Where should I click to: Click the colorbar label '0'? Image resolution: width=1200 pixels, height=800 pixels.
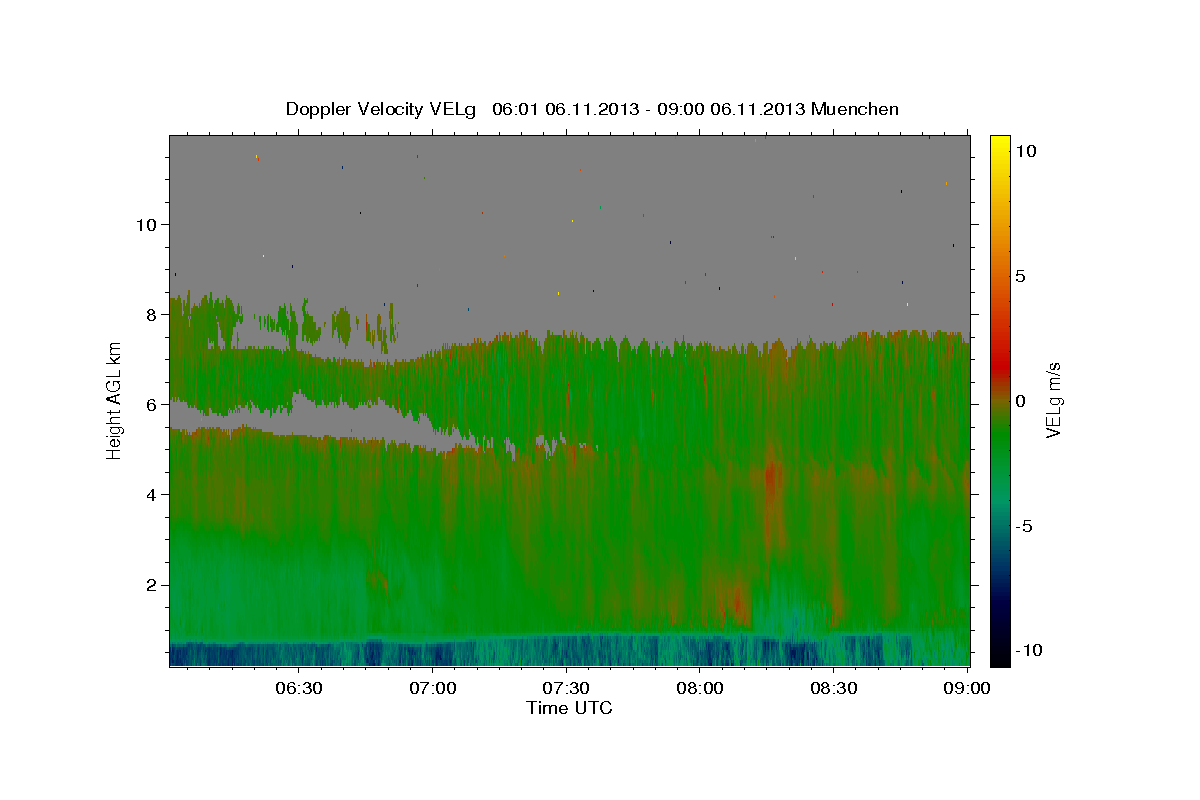1020,401
